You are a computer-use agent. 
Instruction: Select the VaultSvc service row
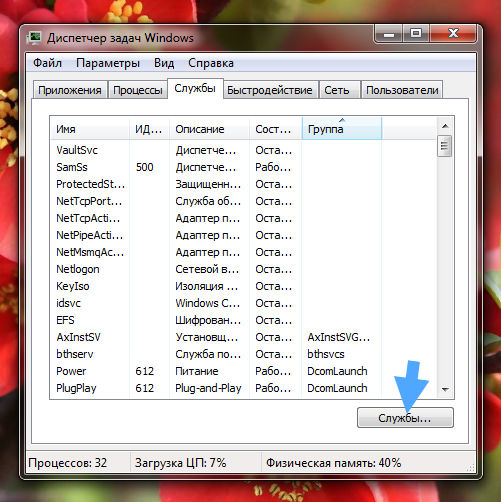[x=242, y=150]
